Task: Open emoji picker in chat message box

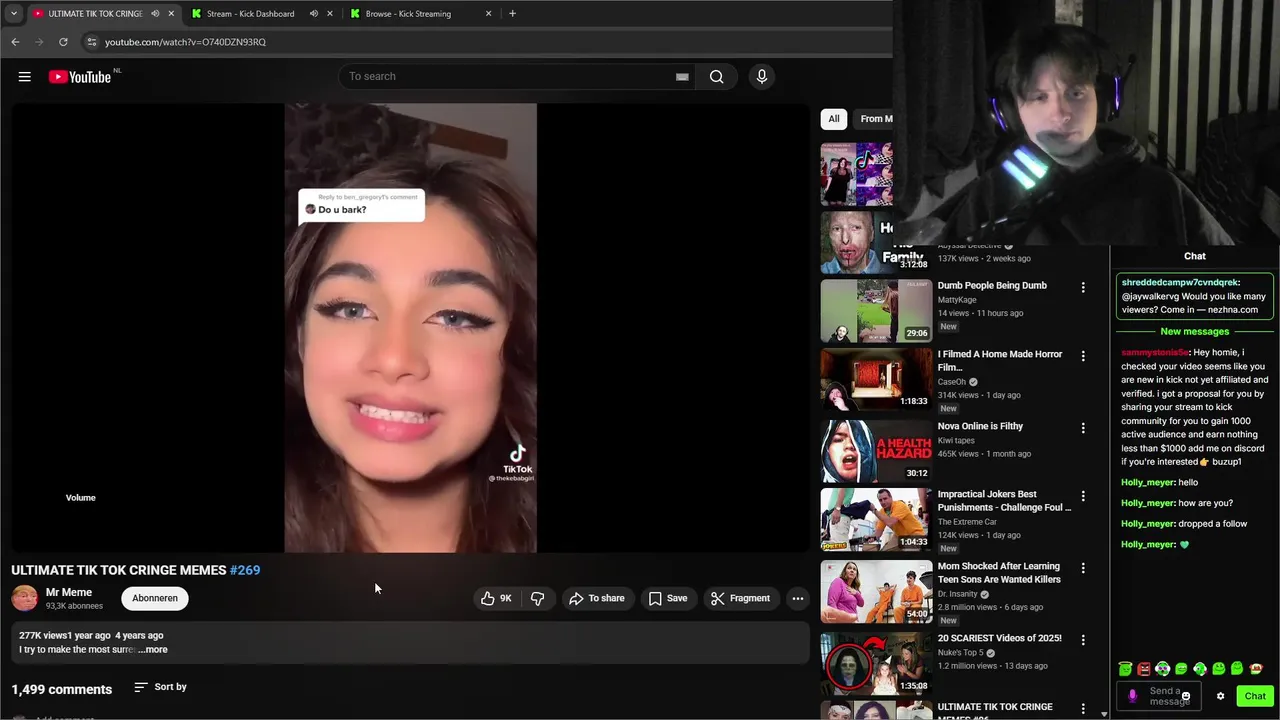Action: (x=1186, y=696)
